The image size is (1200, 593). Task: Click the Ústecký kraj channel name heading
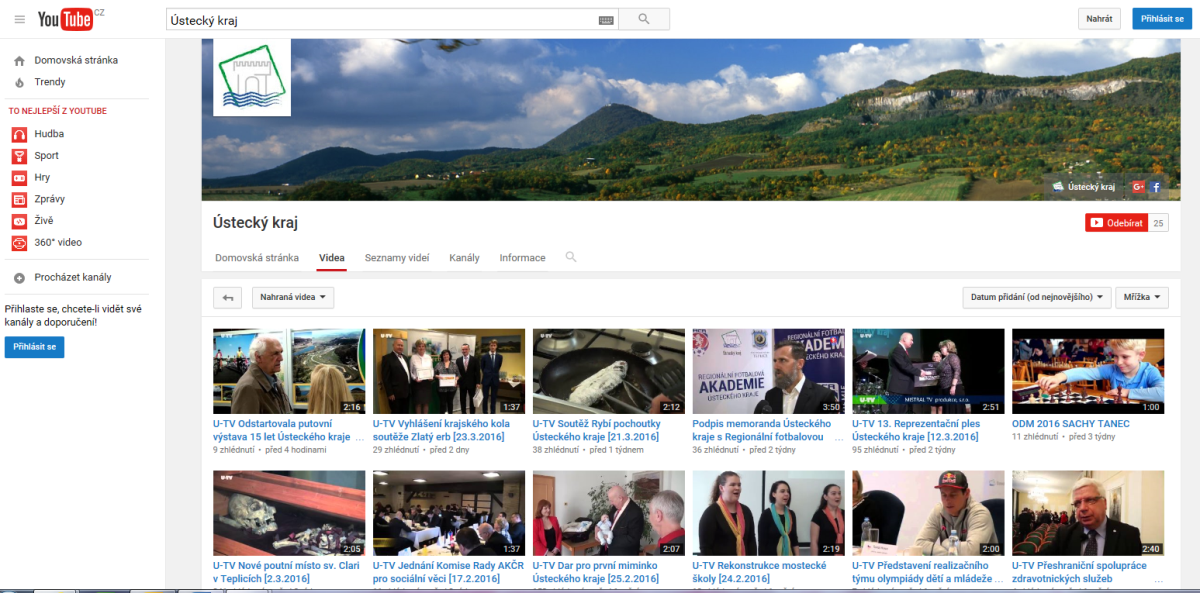point(256,223)
